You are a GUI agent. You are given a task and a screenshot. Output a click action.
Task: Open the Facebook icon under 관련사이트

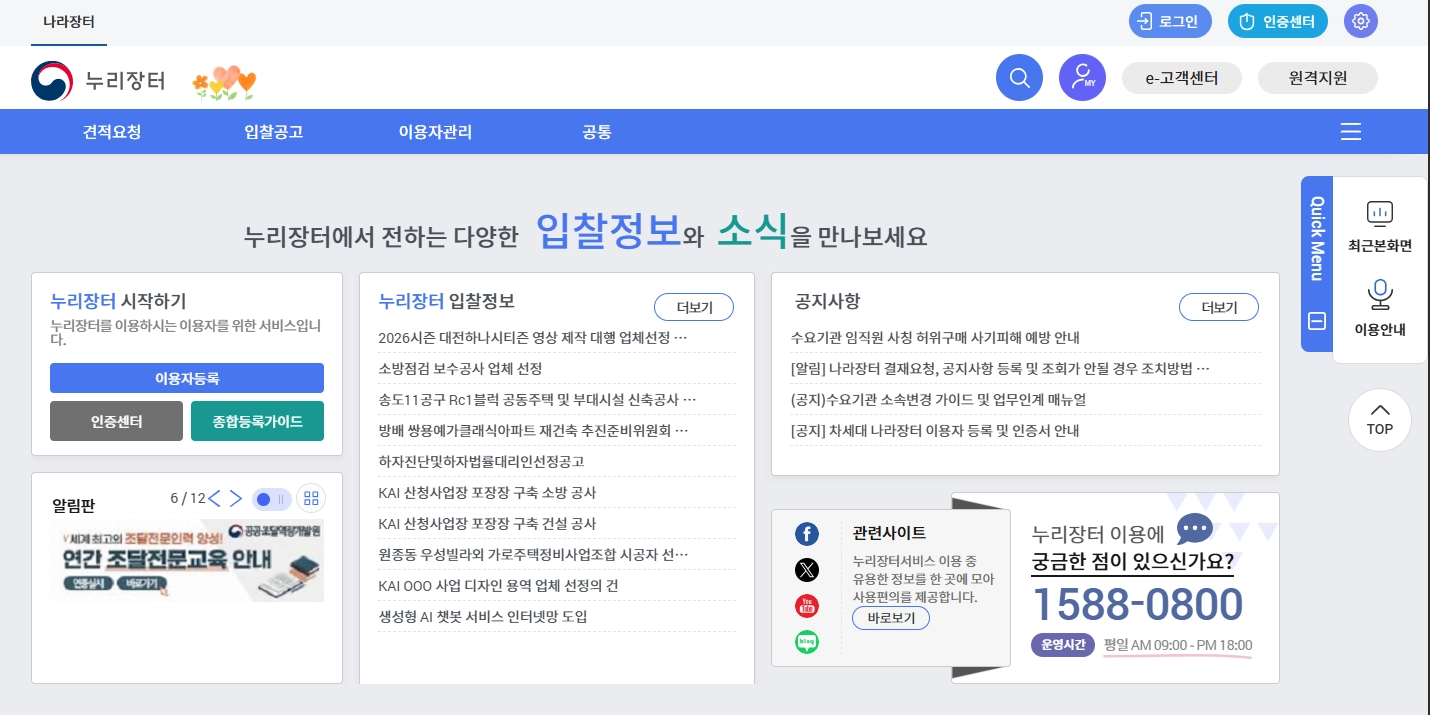pyautogui.click(x=807, y=534)
